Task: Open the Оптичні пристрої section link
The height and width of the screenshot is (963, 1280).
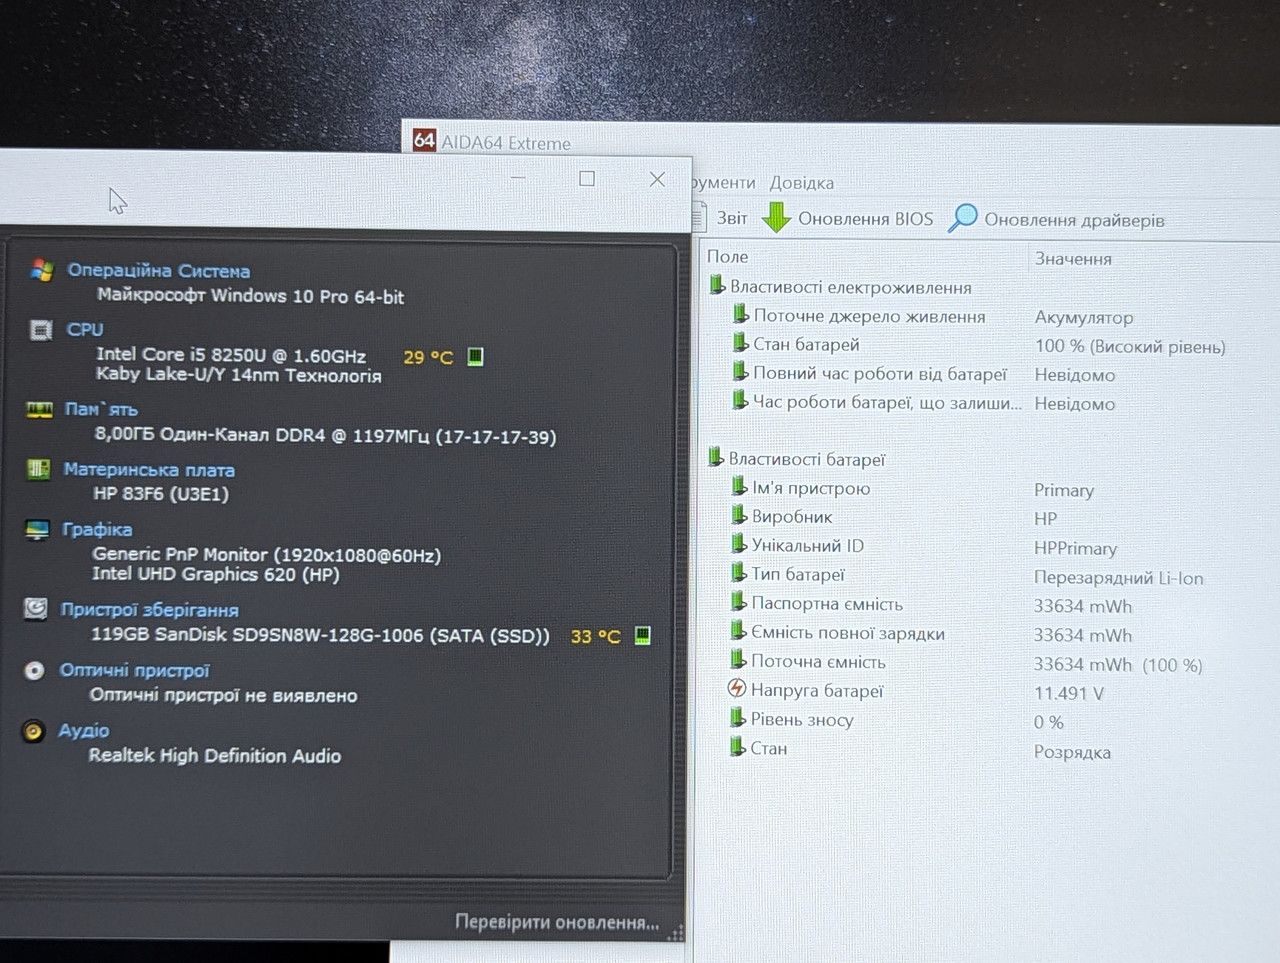Action: 135,670
